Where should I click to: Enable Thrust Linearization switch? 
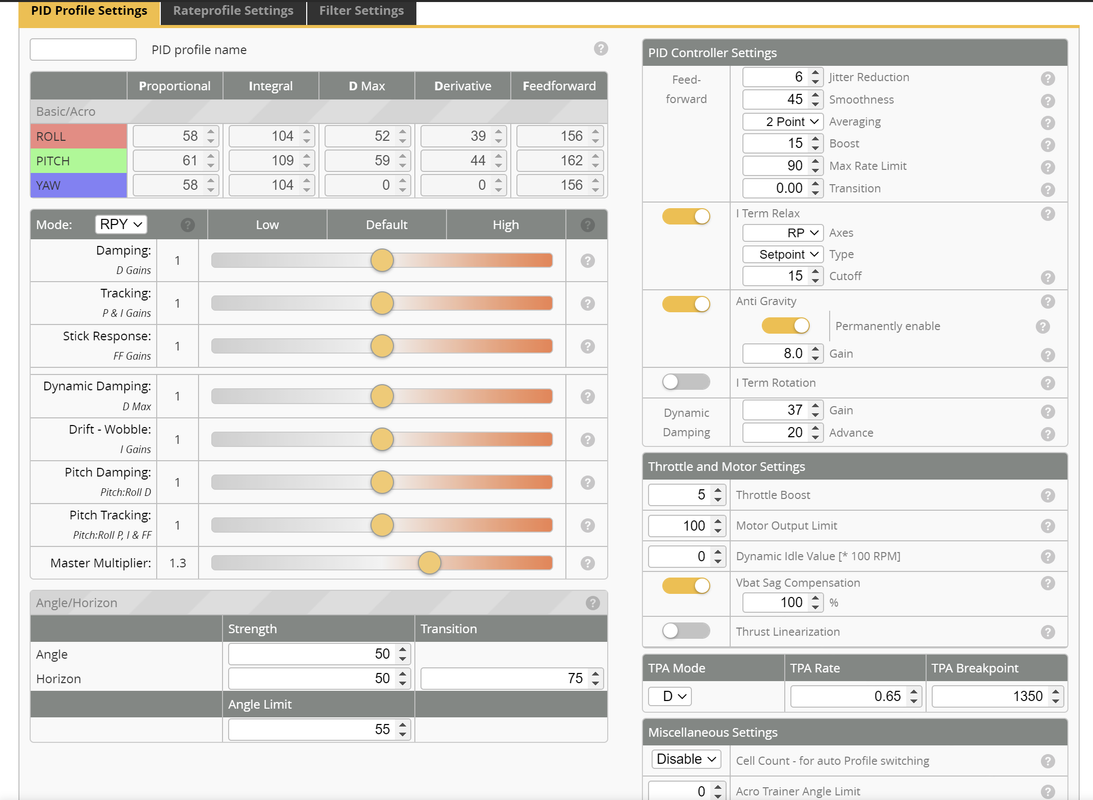pyautogui.click(x=686, y=630)
